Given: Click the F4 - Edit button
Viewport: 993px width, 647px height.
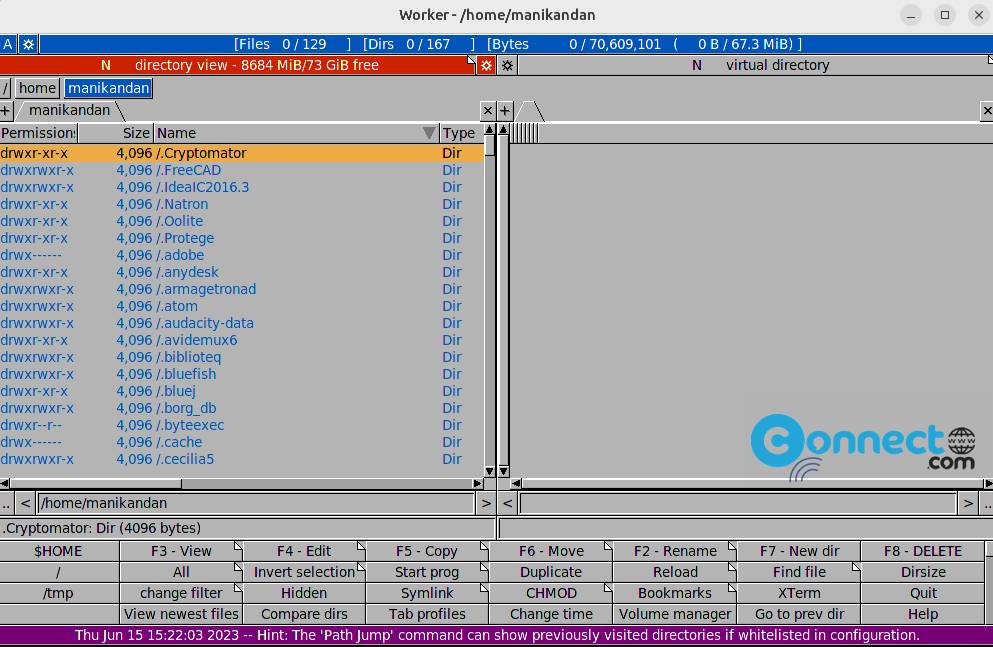Looking at the screenshot, I should [304, 551].
